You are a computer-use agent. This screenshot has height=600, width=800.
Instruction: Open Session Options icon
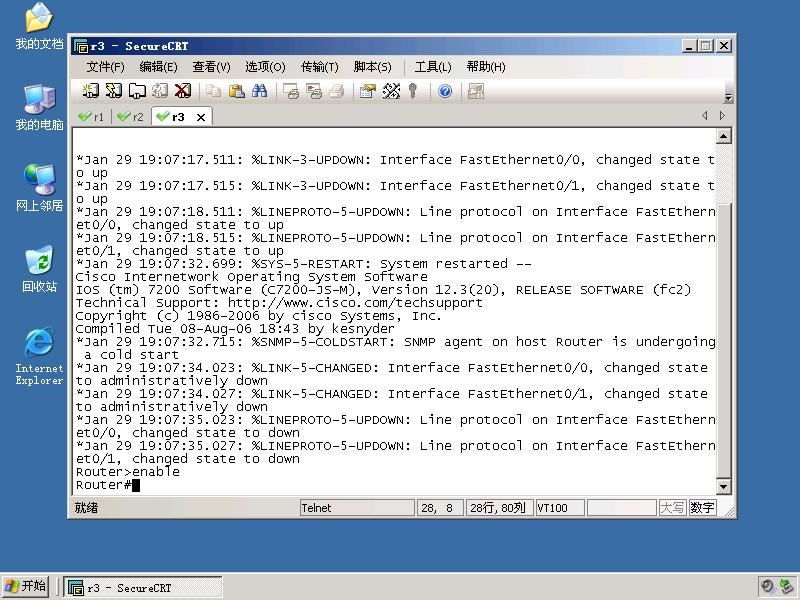pyautogui.click(x=367, y=91)
